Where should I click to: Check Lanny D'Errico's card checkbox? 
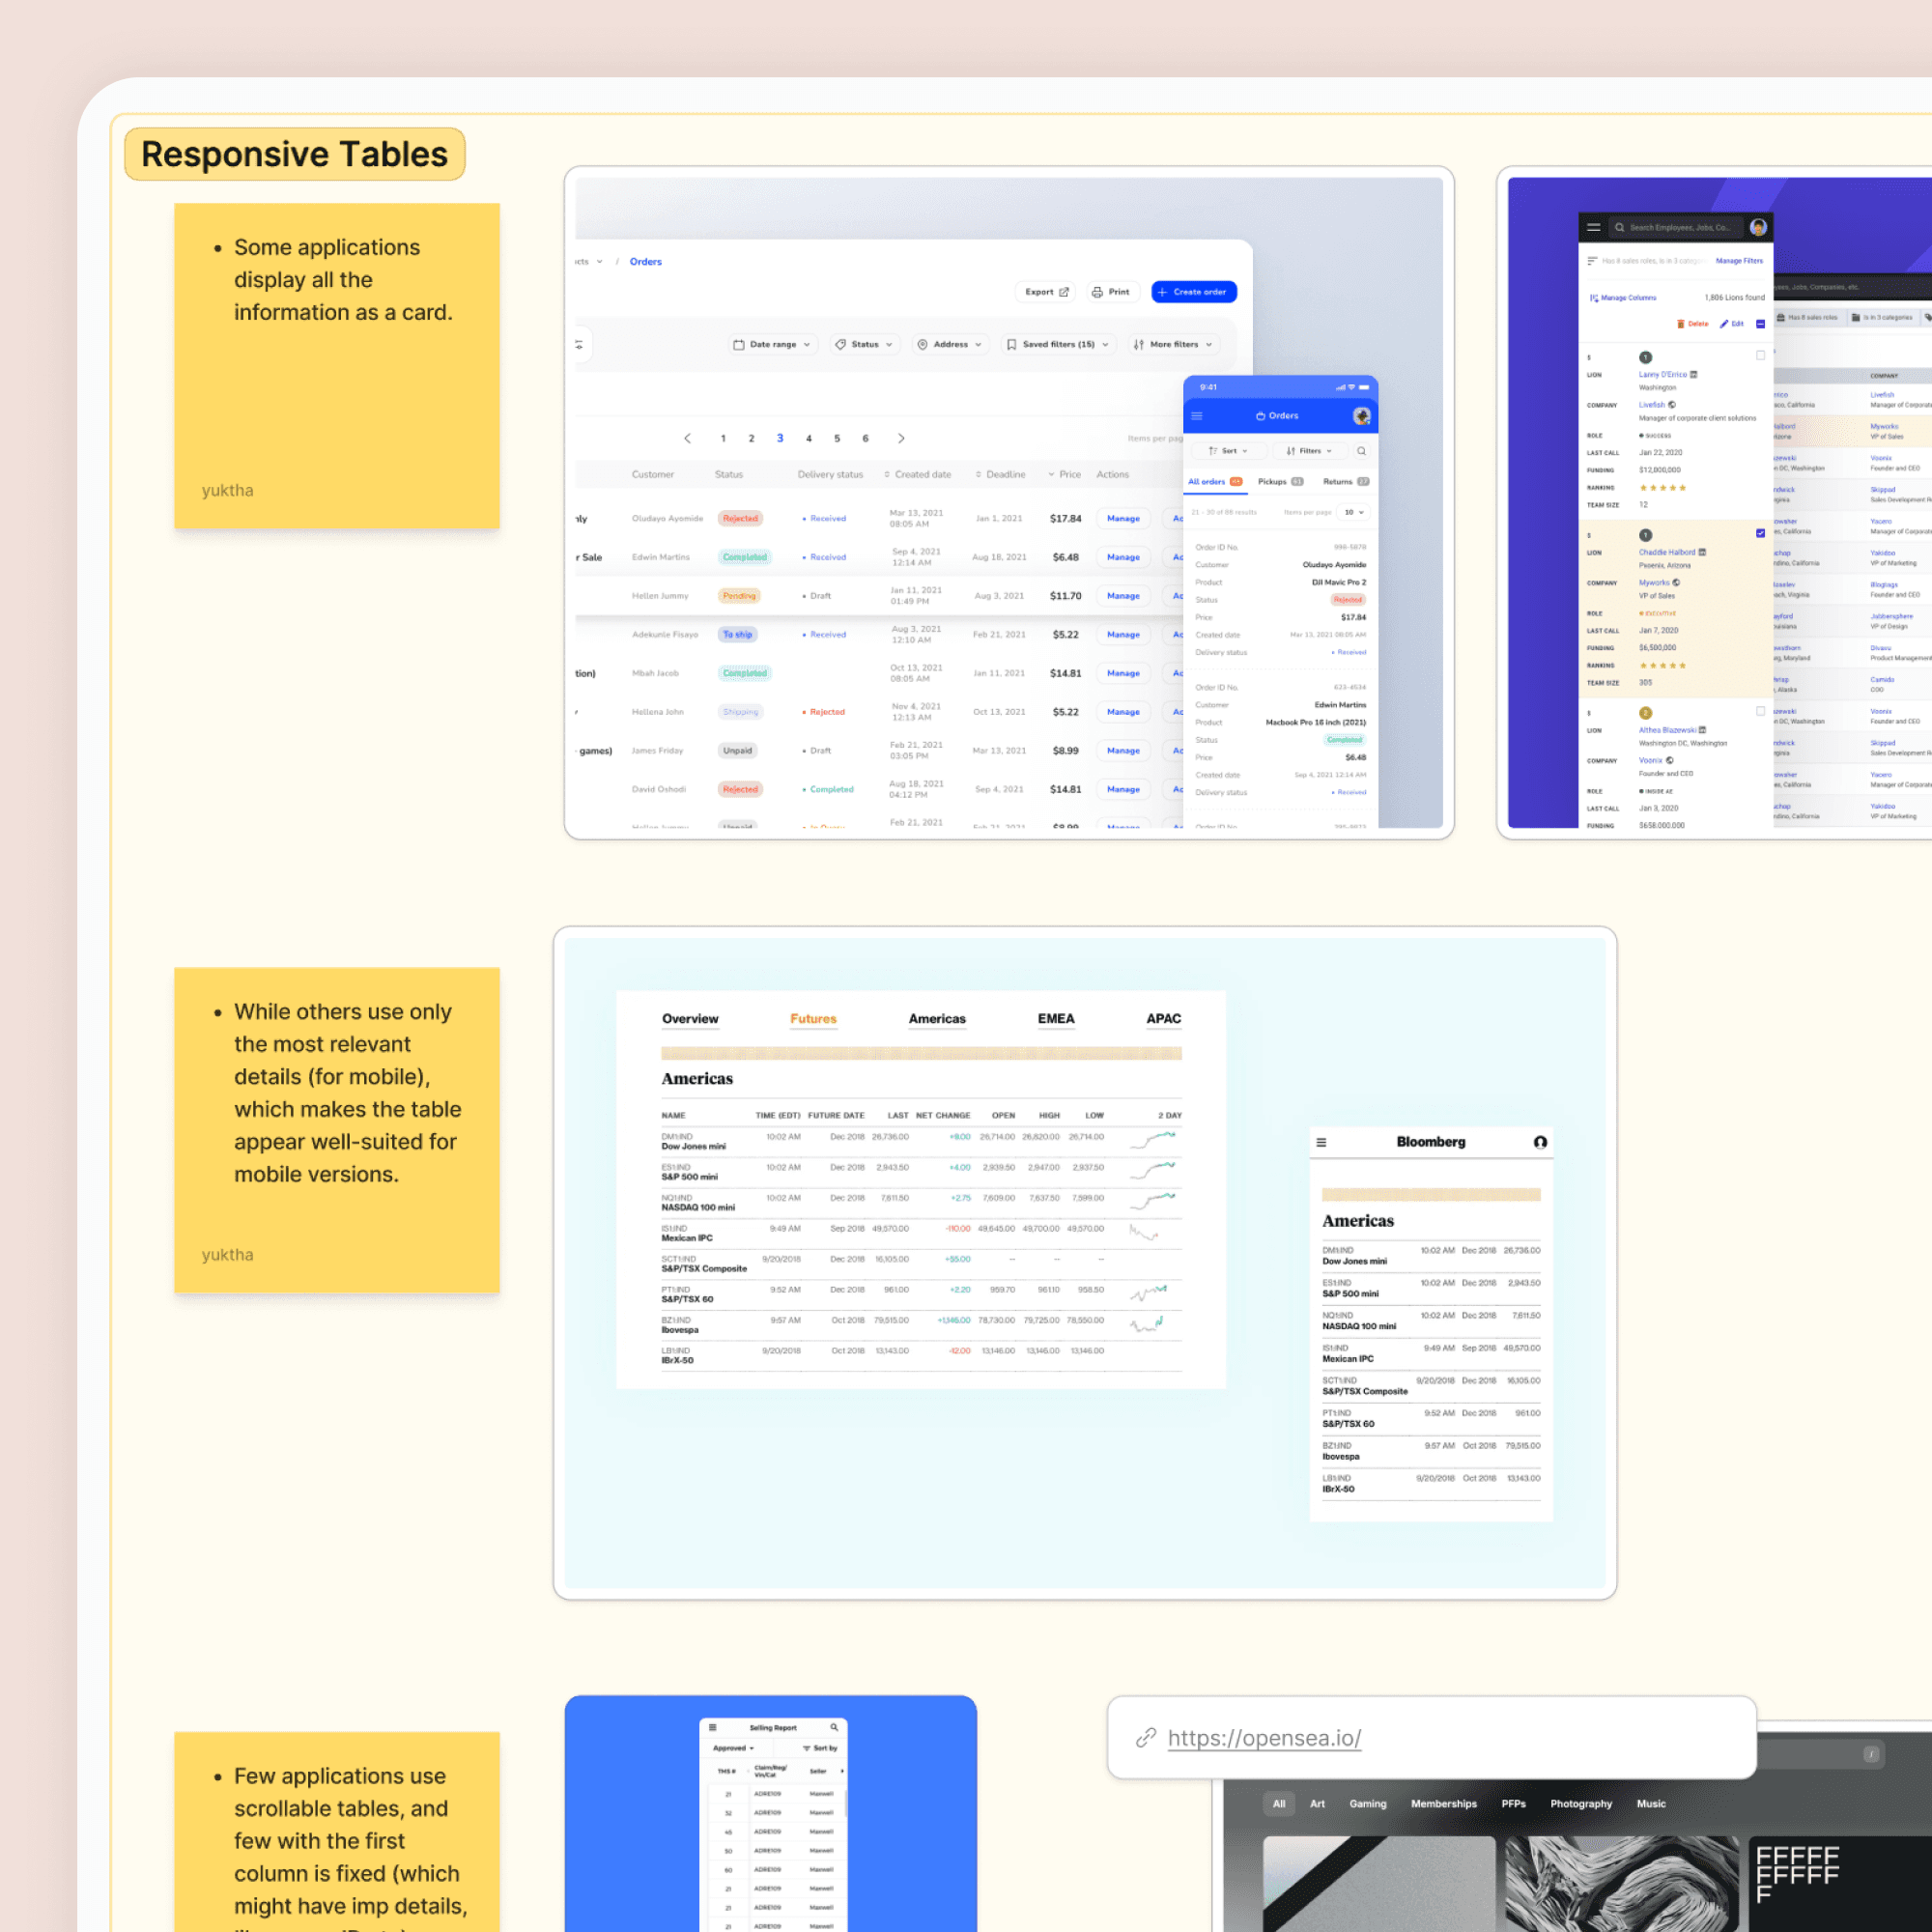tap(1760, 355)
